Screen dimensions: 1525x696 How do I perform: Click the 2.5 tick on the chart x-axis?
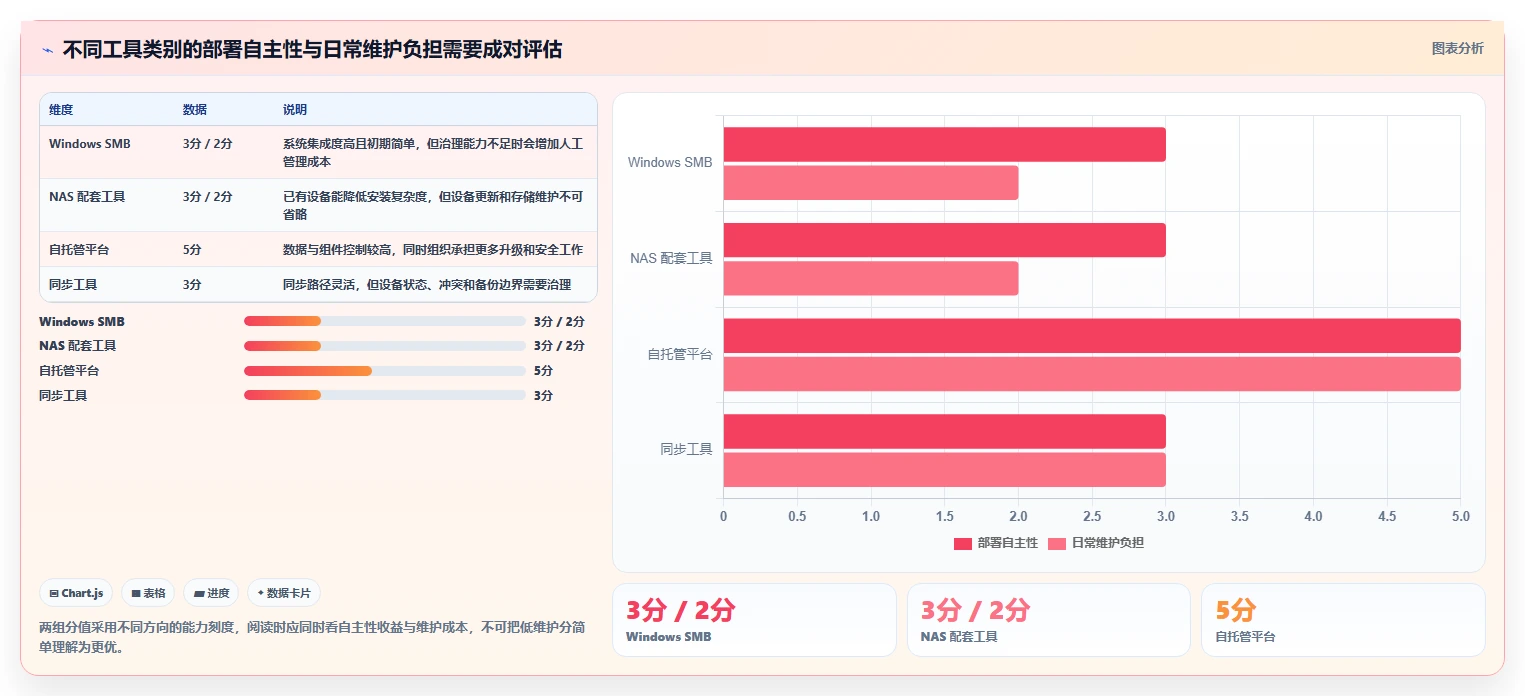pyautogui.click(x=1092, y=517)
